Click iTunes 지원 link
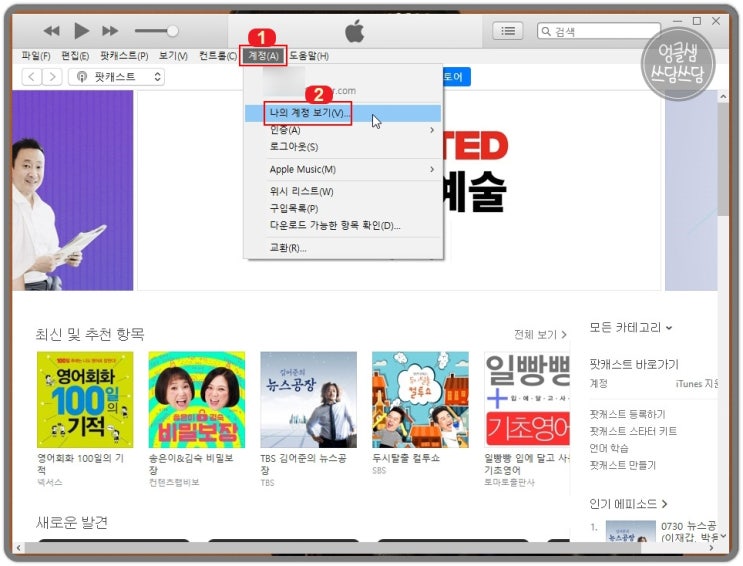 tap(696, 384)
